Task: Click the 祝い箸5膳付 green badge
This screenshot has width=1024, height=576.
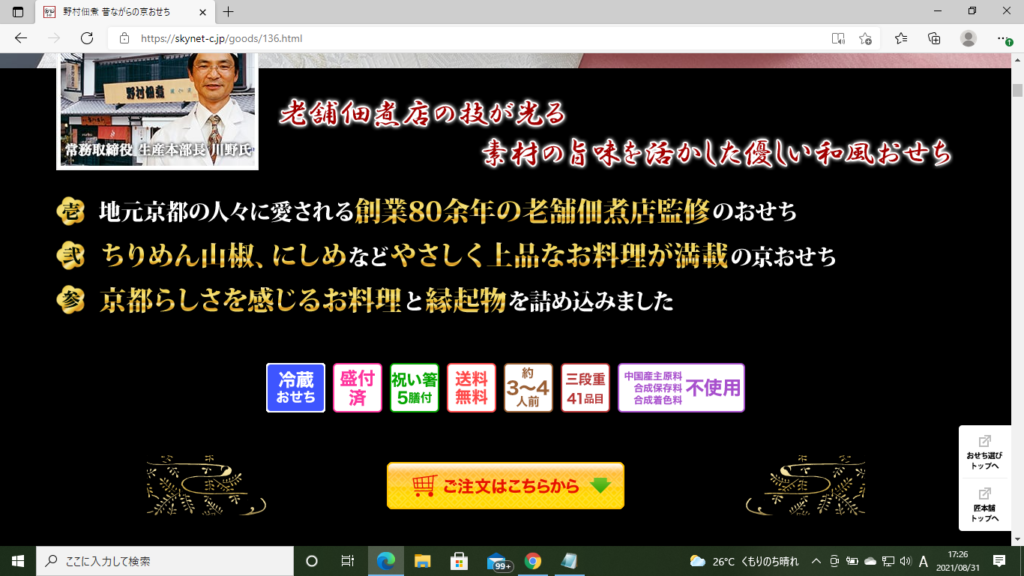Action: [414, 388]
